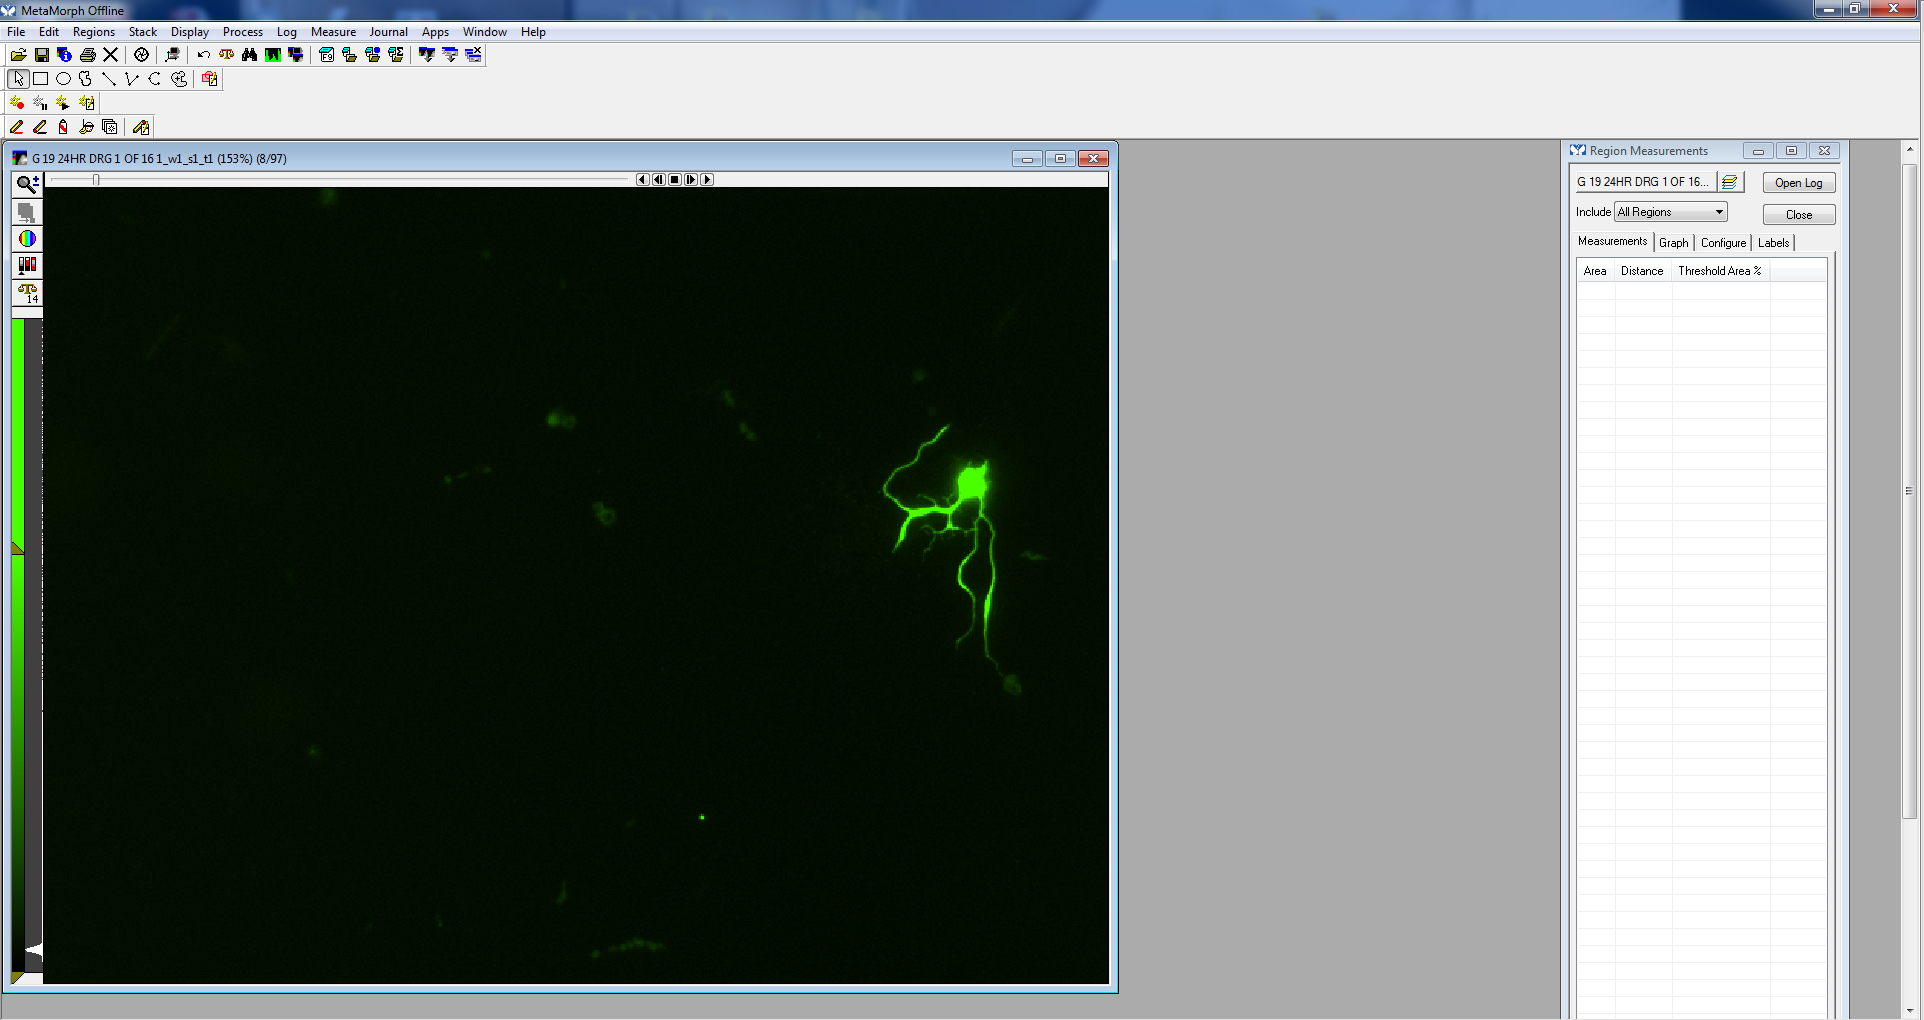Open the green histogram icon
This screenshot has height=1020, width=1924.
tap(272, 55)
